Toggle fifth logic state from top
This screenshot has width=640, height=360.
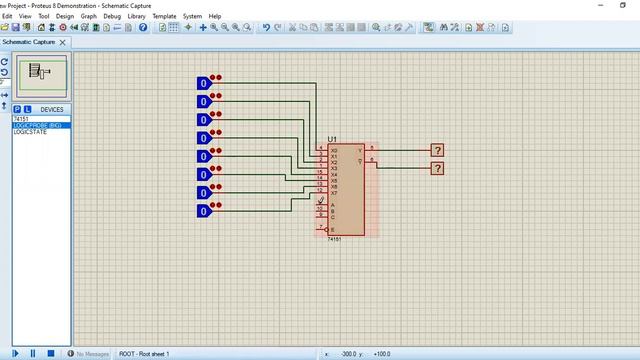[x=204, y=156]
